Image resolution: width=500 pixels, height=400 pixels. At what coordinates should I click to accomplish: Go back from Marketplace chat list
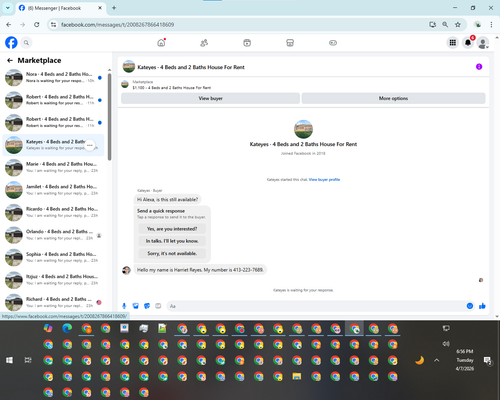point(10,60)
